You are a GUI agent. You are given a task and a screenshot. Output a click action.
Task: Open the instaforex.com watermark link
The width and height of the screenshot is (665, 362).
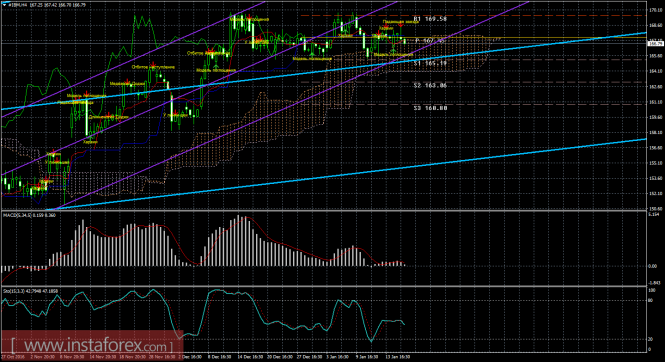92,345
